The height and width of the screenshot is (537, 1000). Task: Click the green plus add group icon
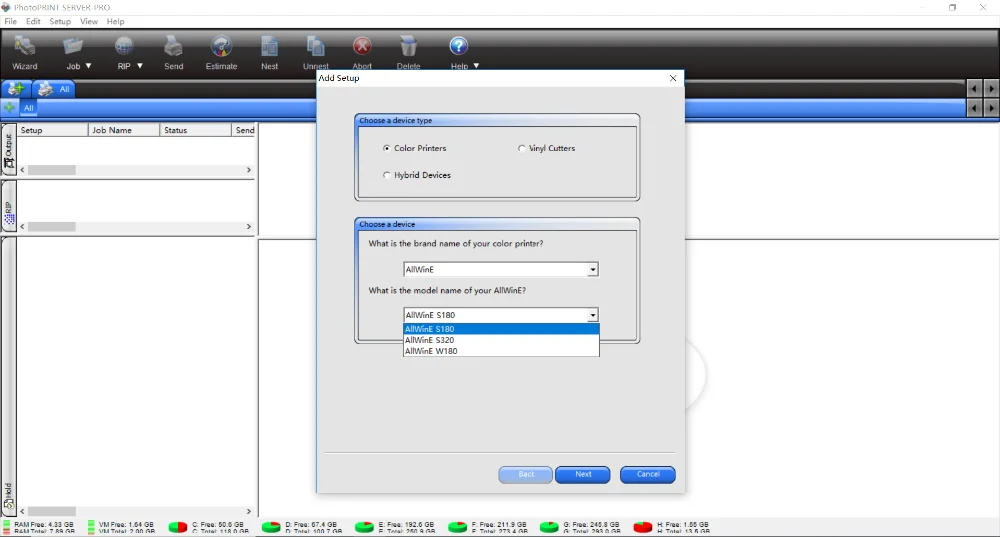pos(10,108)
